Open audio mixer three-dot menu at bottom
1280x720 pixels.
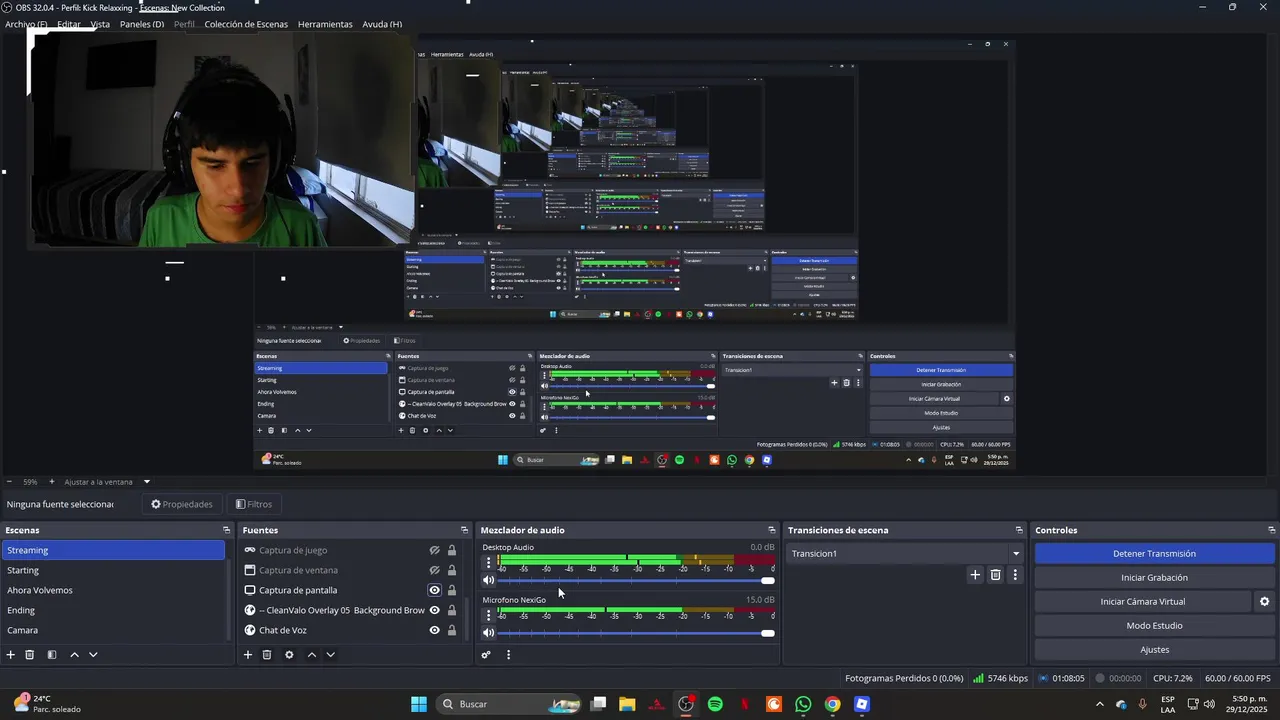coord(508,655)
